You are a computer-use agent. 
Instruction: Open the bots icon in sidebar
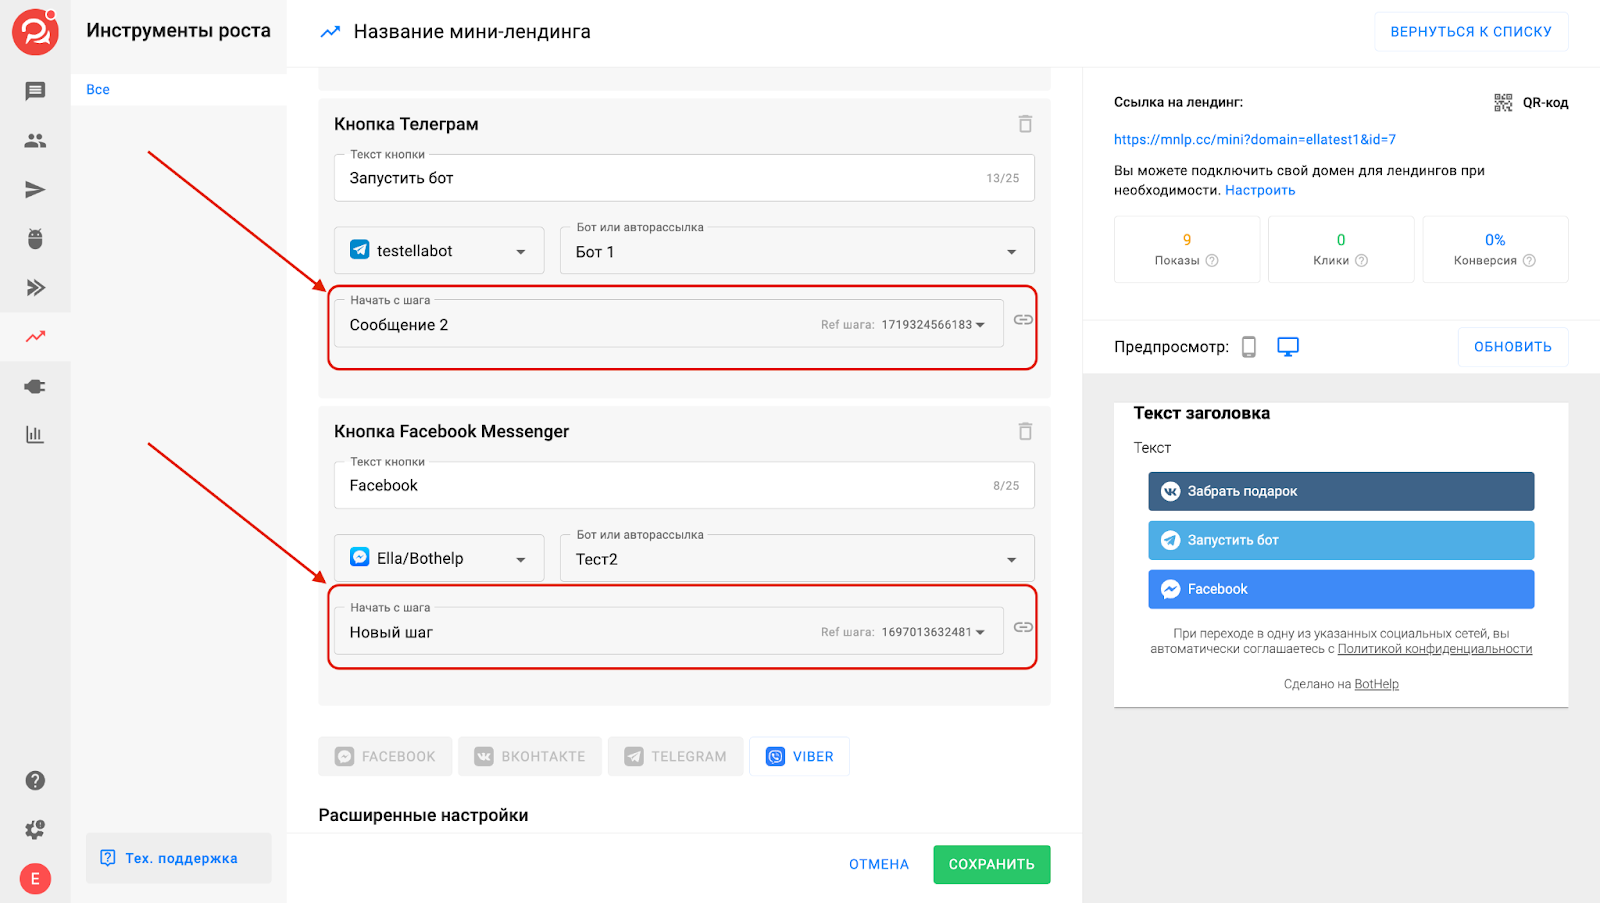tap(35, 238)
